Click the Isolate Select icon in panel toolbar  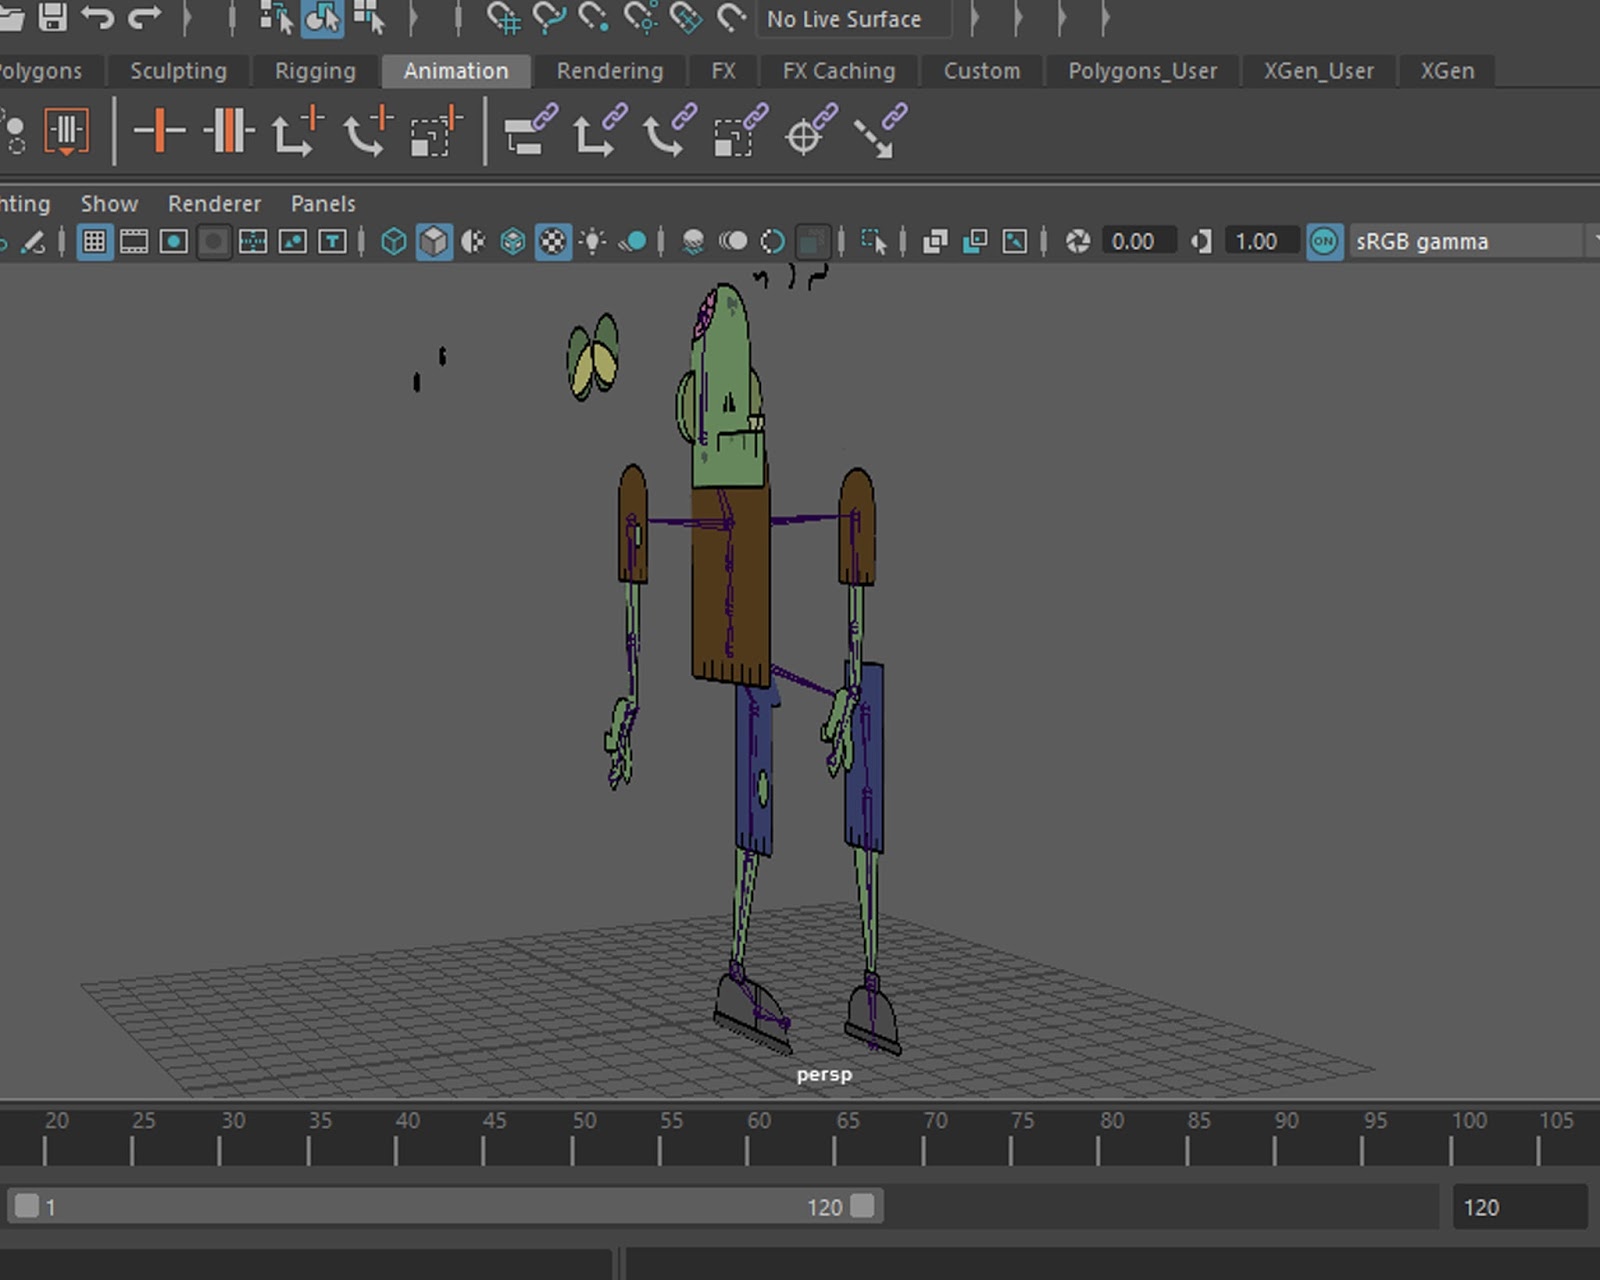click(873, 242)
